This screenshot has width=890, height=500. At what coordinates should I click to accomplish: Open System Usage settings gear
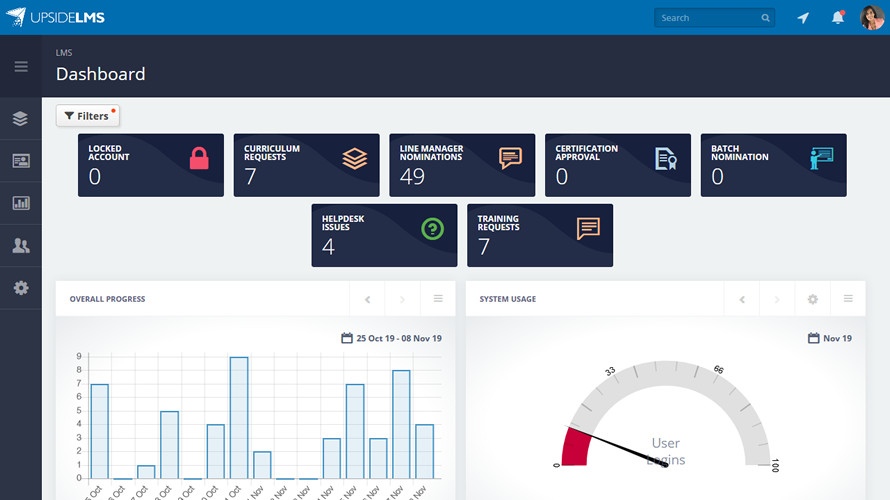[x=813, y=299]
